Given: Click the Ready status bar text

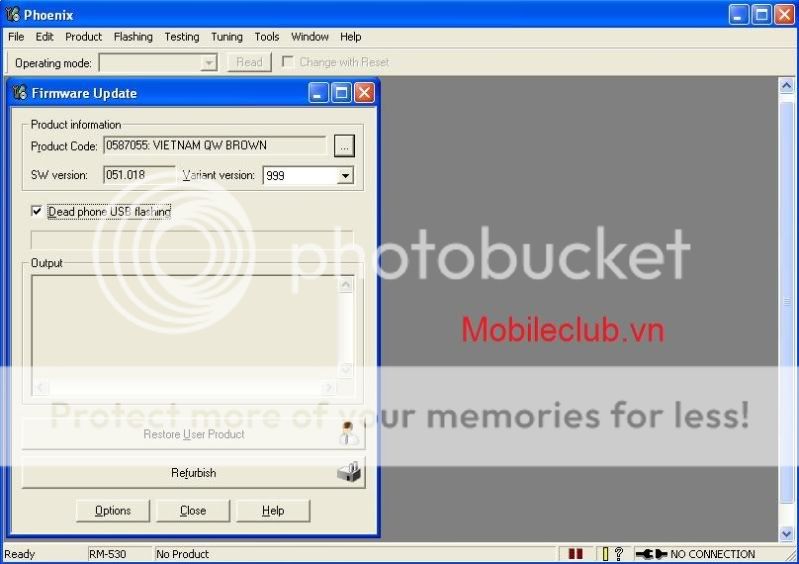Looking at the screenshot, I should 19,554.
